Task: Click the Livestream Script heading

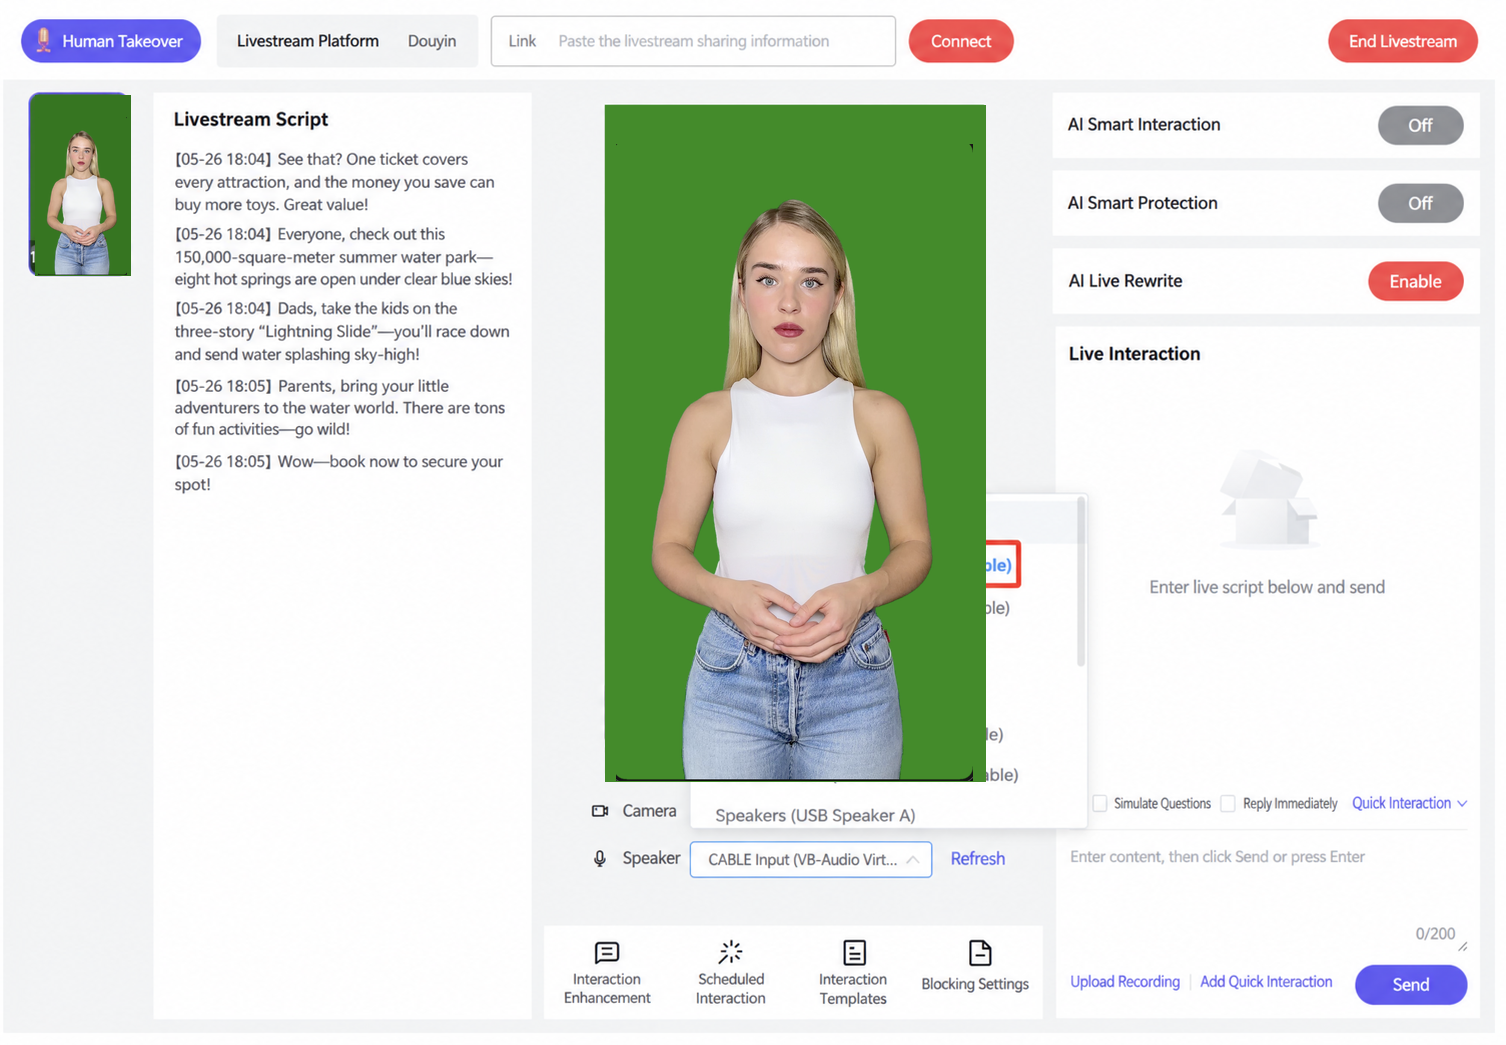Action: [251, 119]
